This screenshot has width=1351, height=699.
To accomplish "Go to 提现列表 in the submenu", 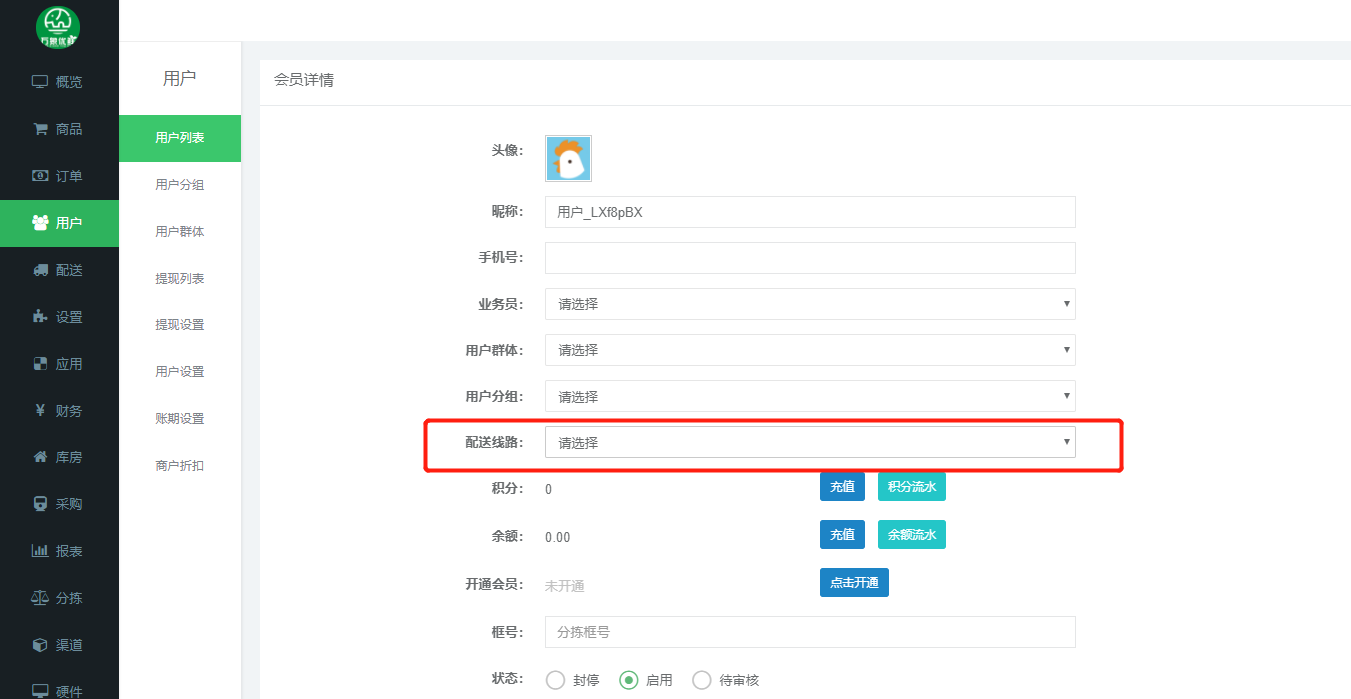I will 180,279.
